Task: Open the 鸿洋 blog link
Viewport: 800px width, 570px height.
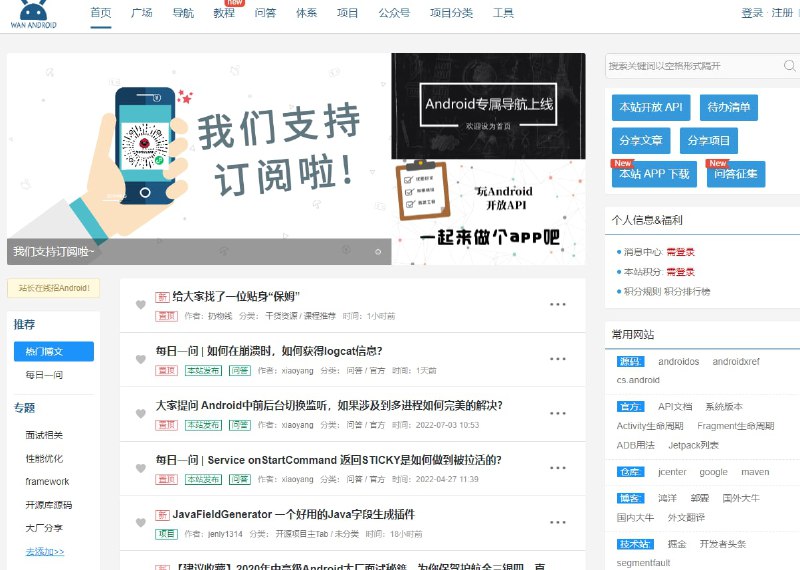Action: click(x=667, y=498)
